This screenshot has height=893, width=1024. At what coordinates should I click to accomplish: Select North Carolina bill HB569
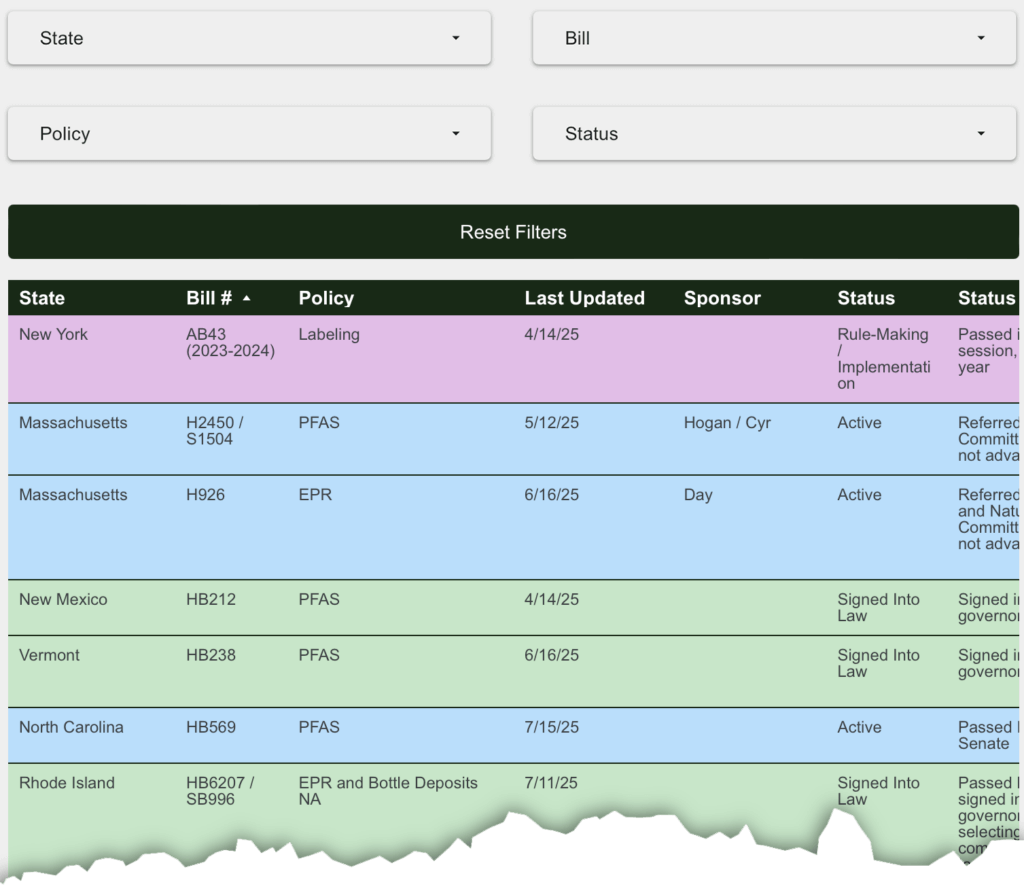(x=210, y=728)
